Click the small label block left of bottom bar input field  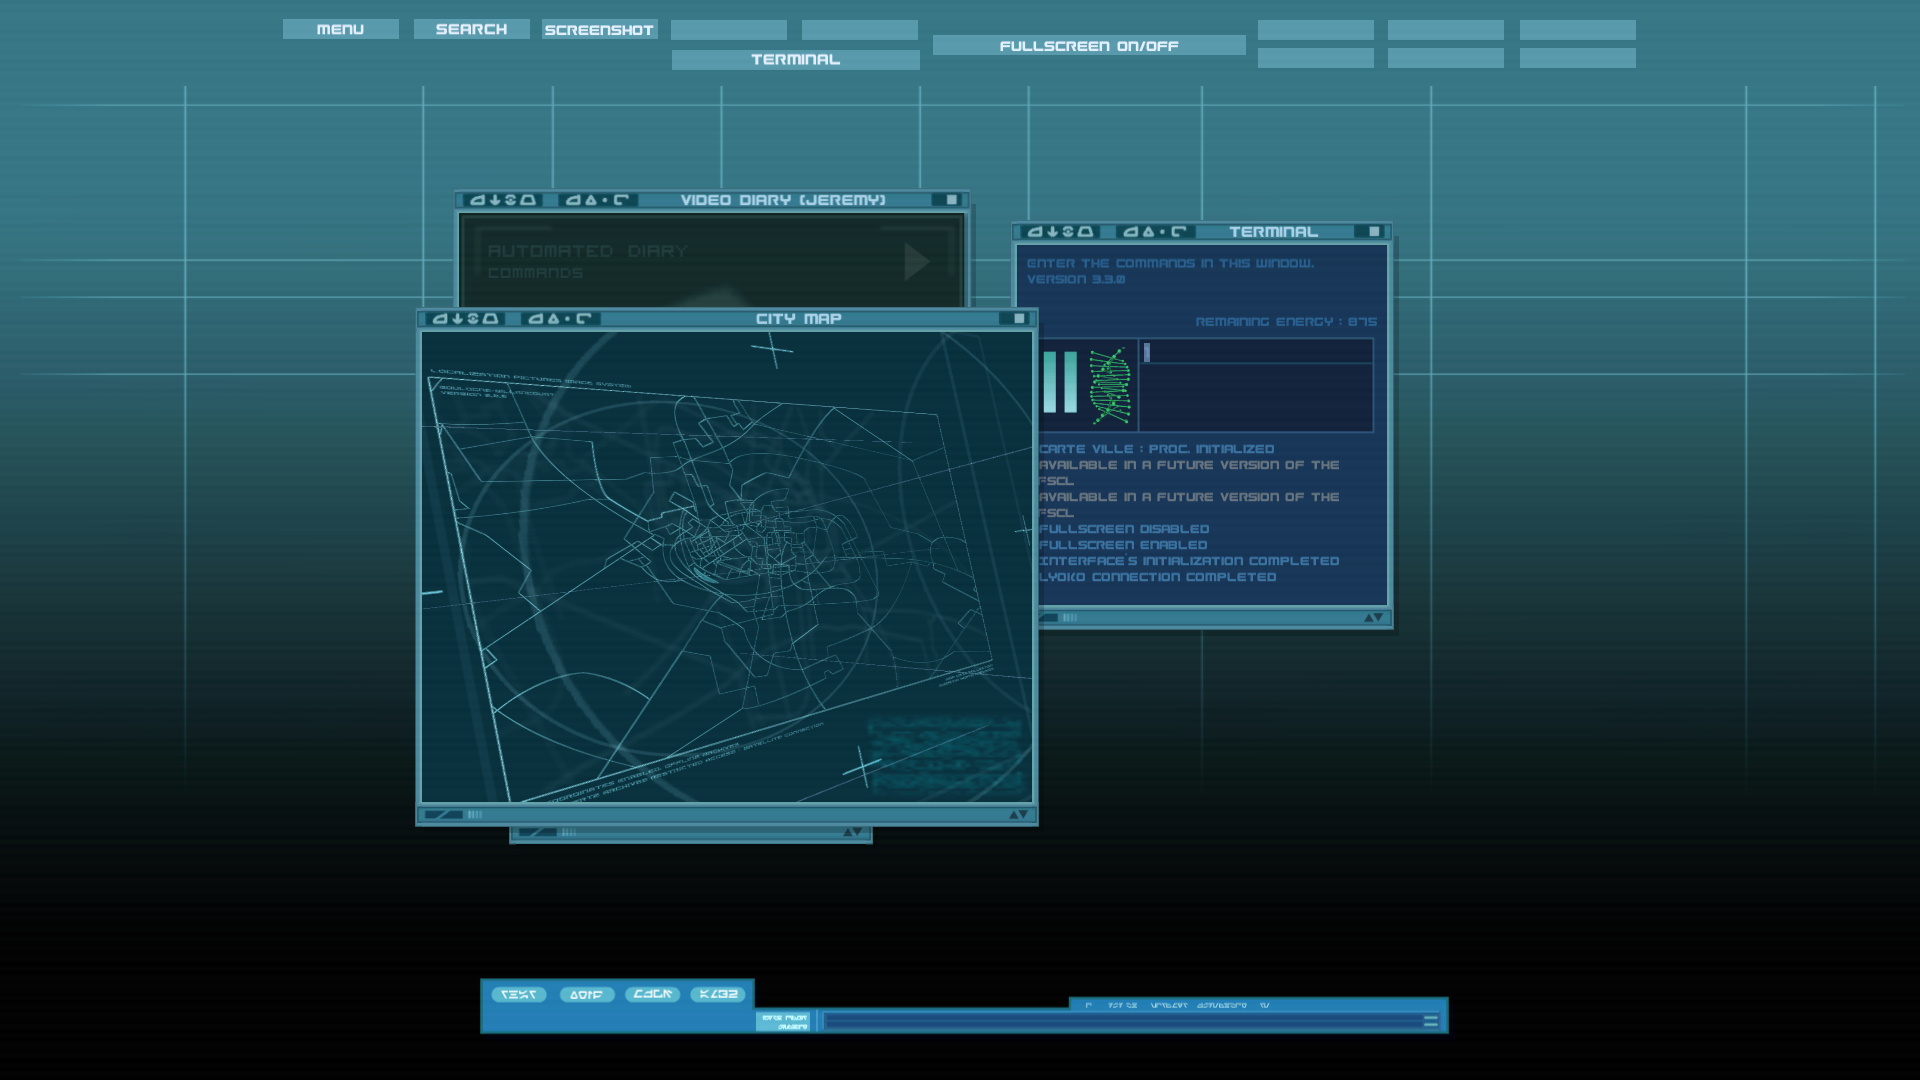pos(784,1022)
